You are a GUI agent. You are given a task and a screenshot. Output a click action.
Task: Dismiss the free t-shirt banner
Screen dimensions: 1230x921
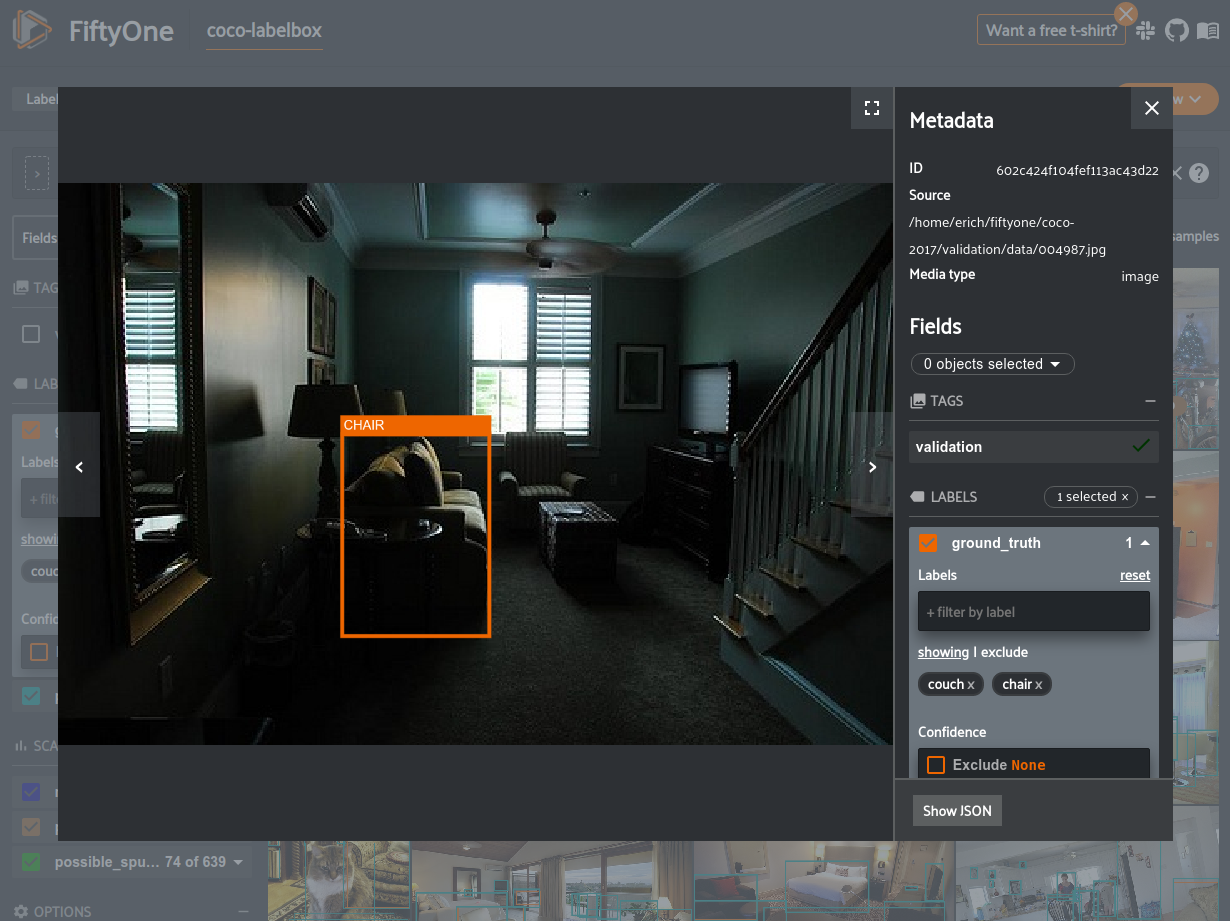coord(1126,14)
